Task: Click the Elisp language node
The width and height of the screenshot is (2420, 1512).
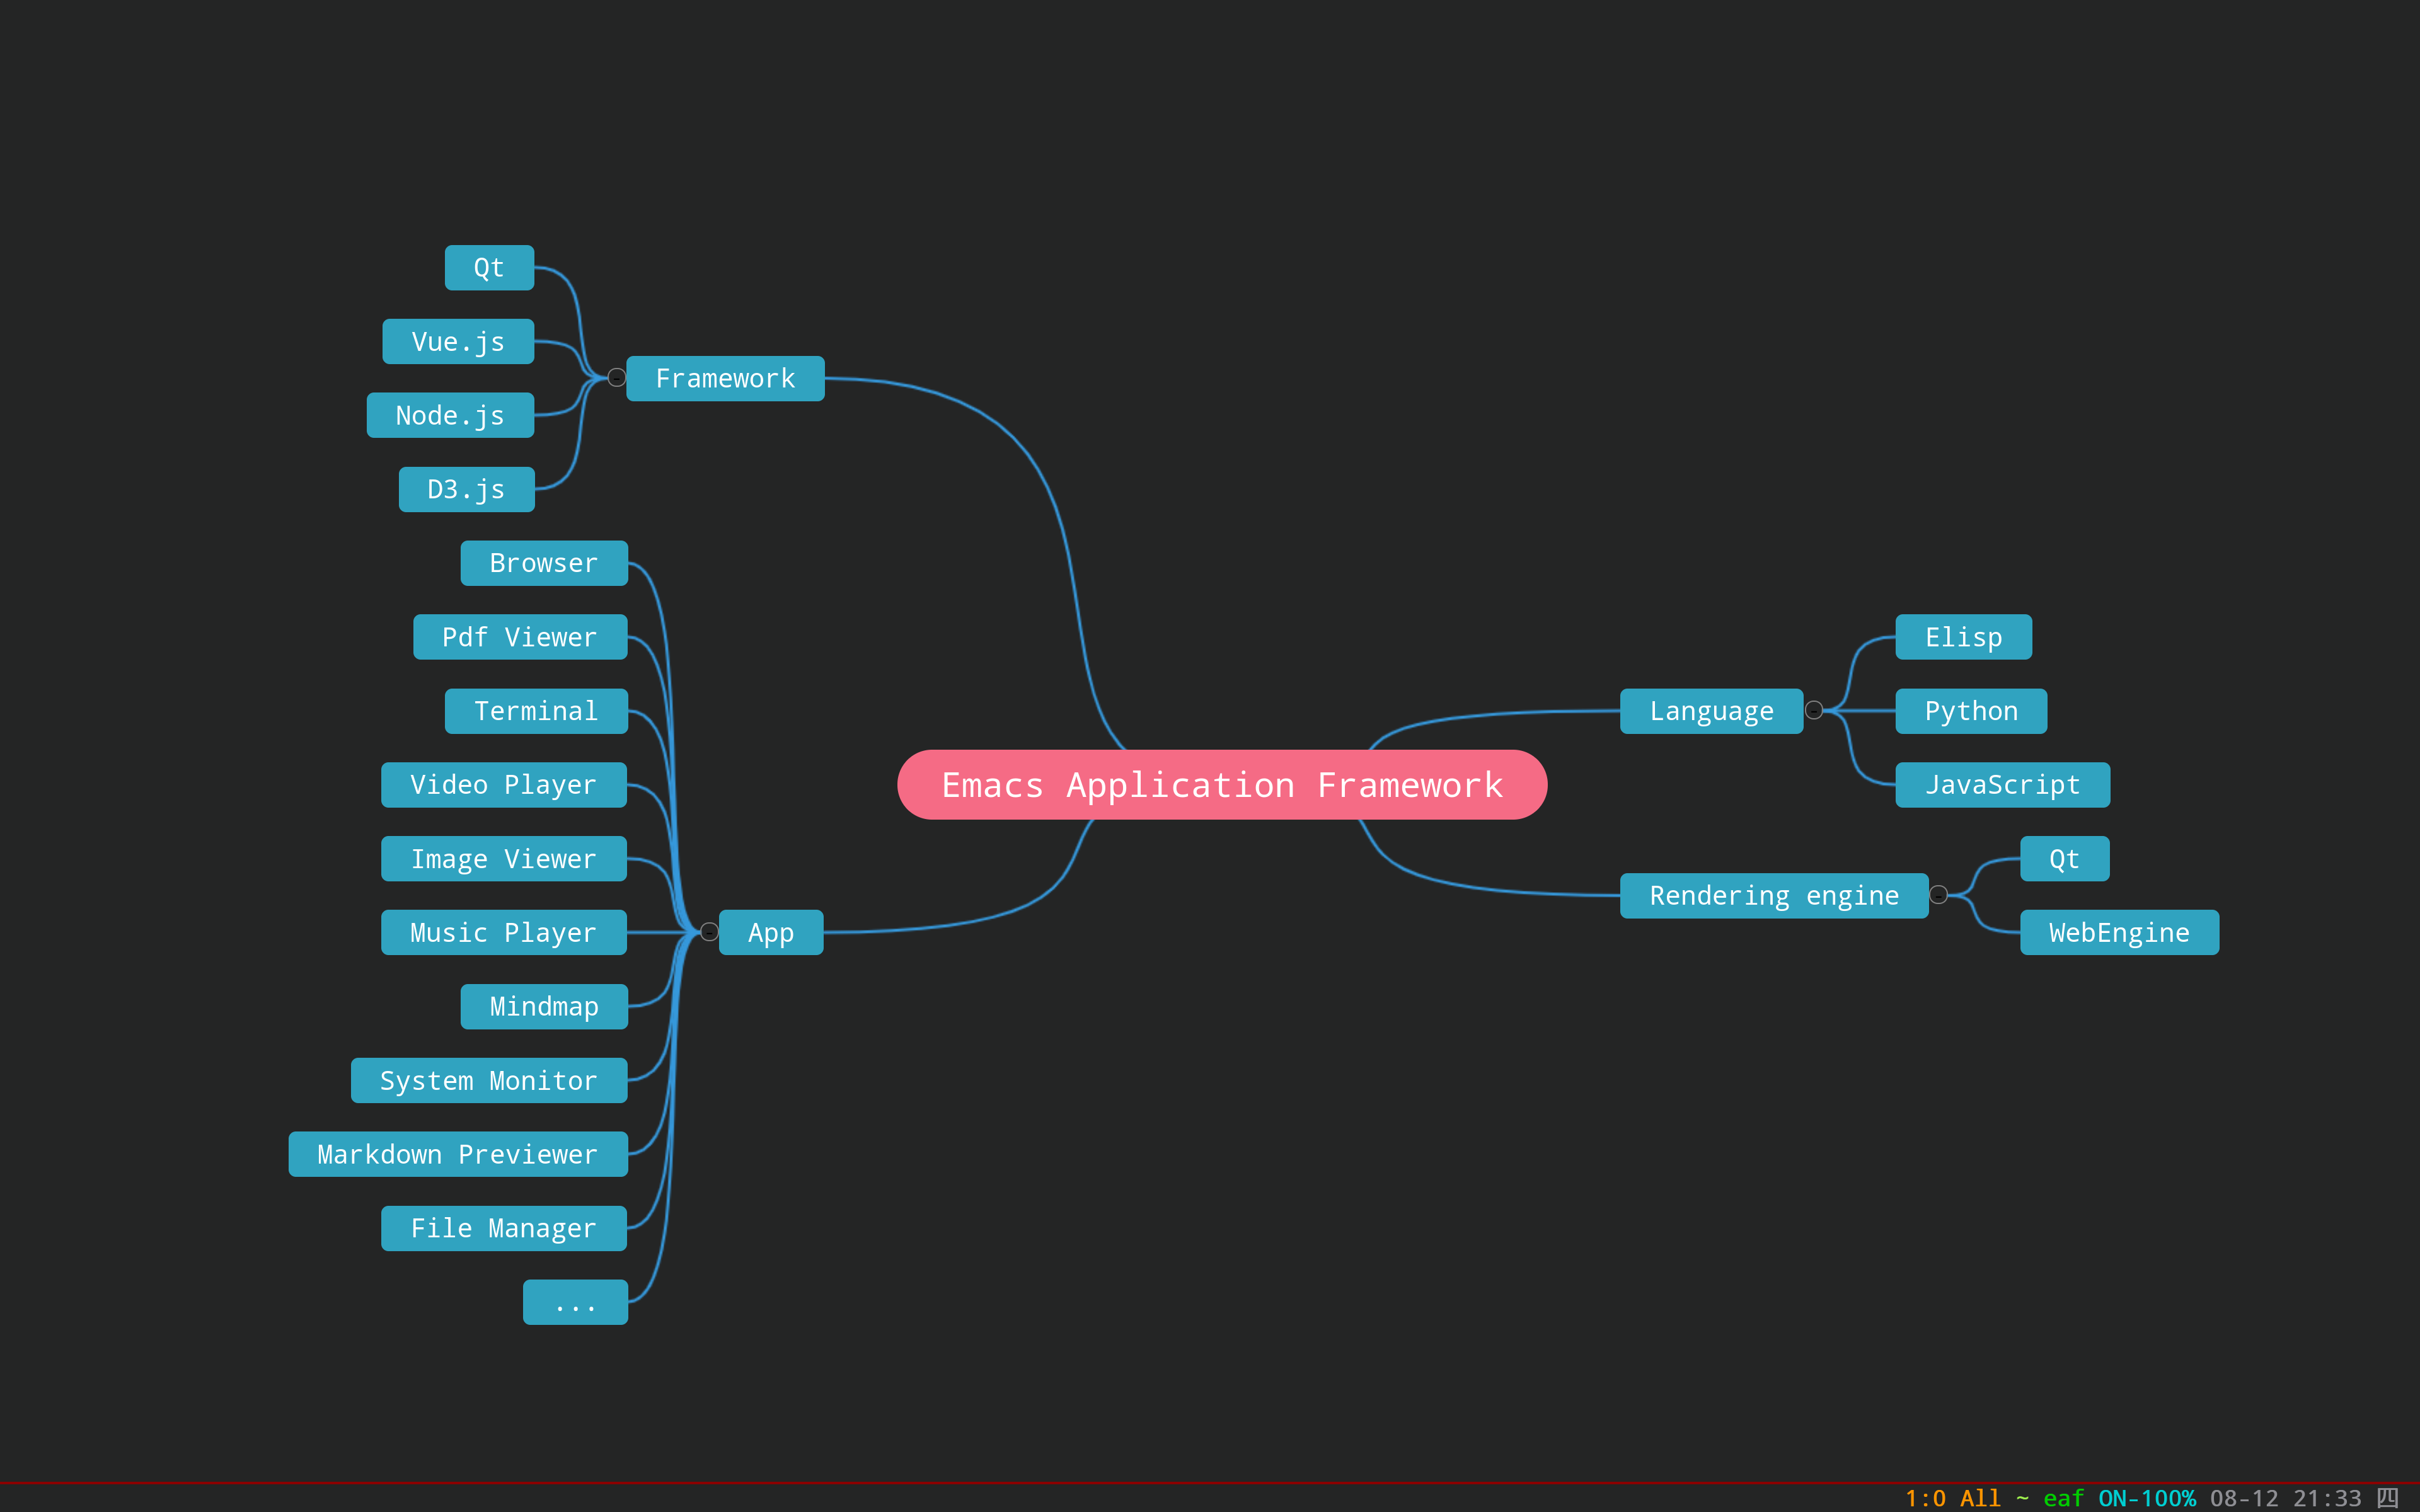Action: tap(1963, 638)
